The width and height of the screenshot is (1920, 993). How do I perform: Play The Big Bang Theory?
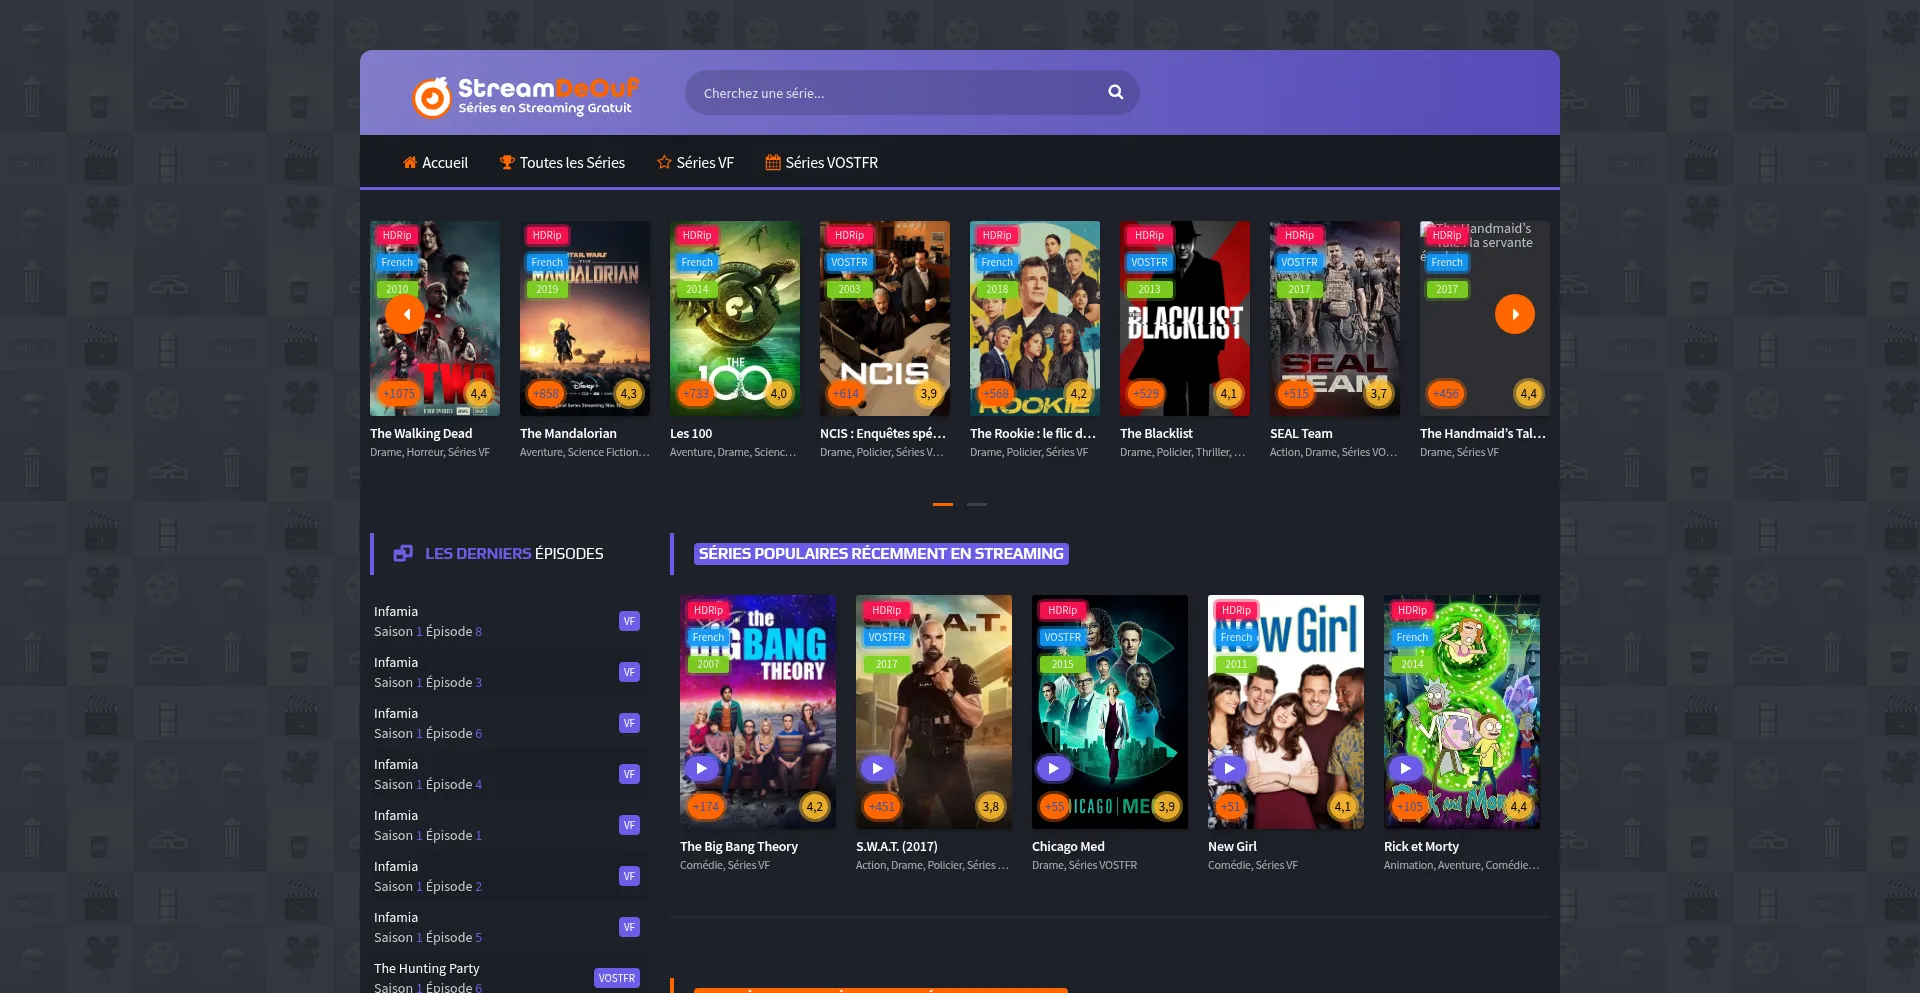pos(701,768)
